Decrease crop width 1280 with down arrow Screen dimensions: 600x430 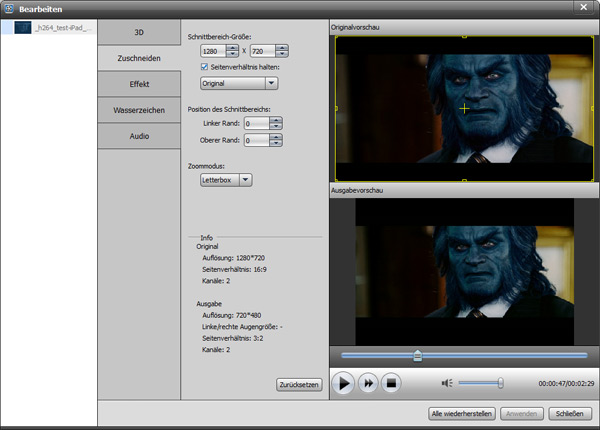coord(232,54)
